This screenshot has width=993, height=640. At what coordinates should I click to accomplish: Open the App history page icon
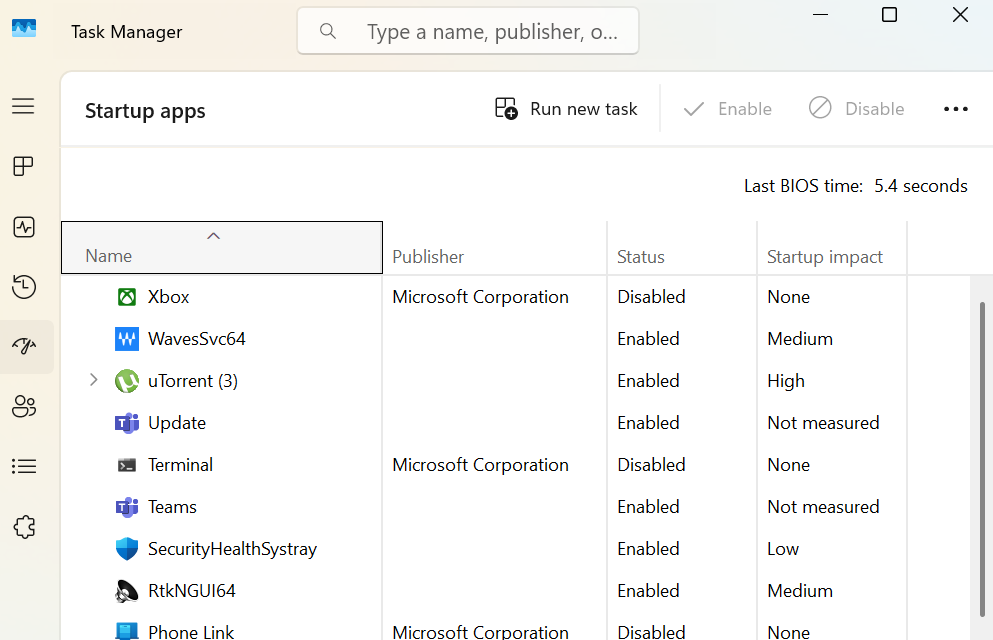tap(23, 287)
